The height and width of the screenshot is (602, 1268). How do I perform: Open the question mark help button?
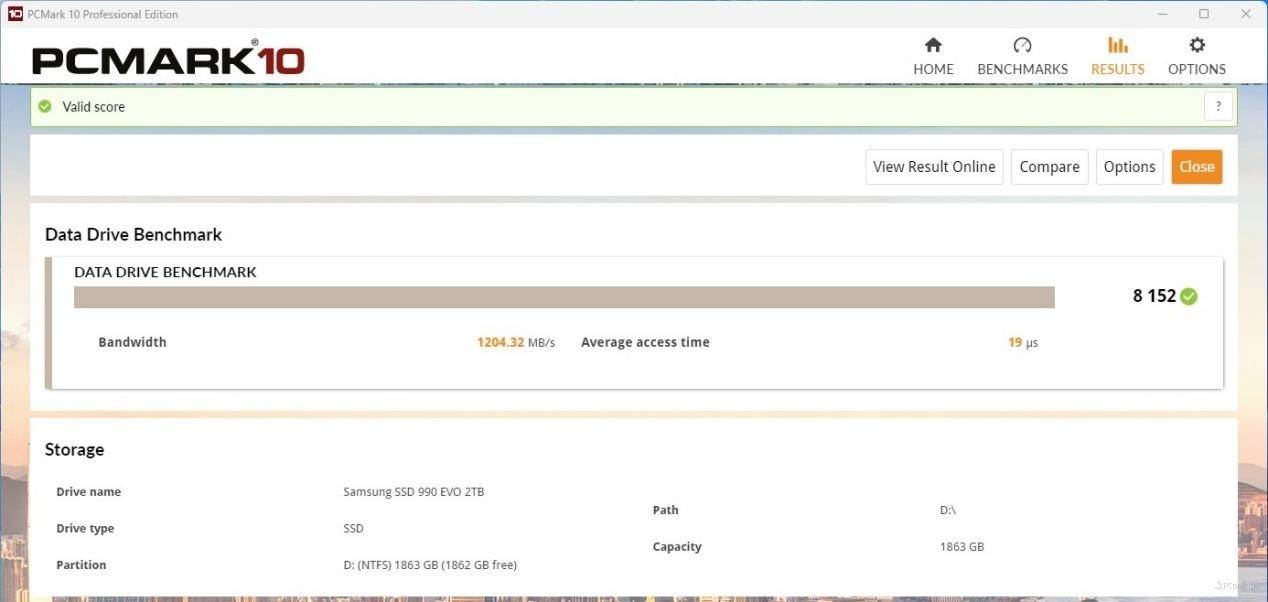click(x=1218, y=106)
